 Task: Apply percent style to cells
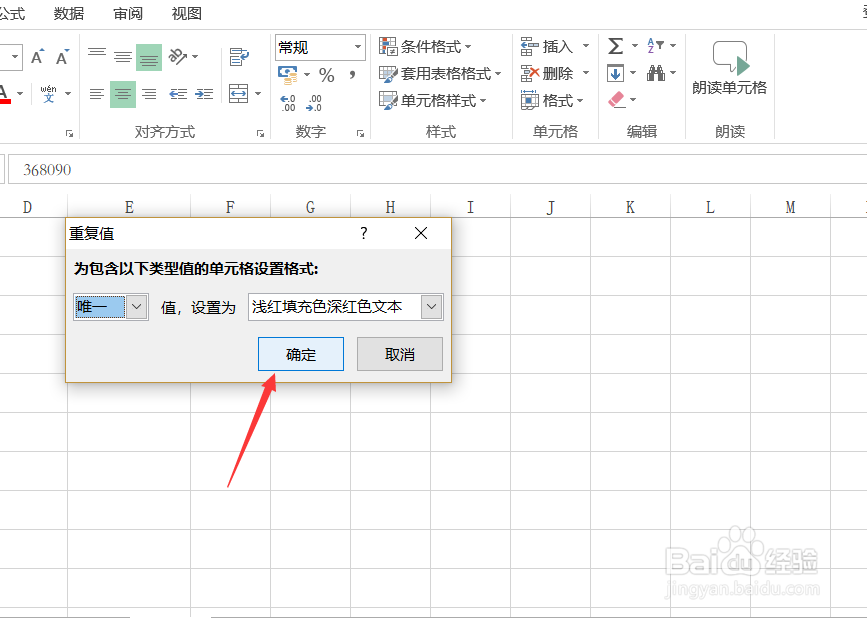click(327, 75)
